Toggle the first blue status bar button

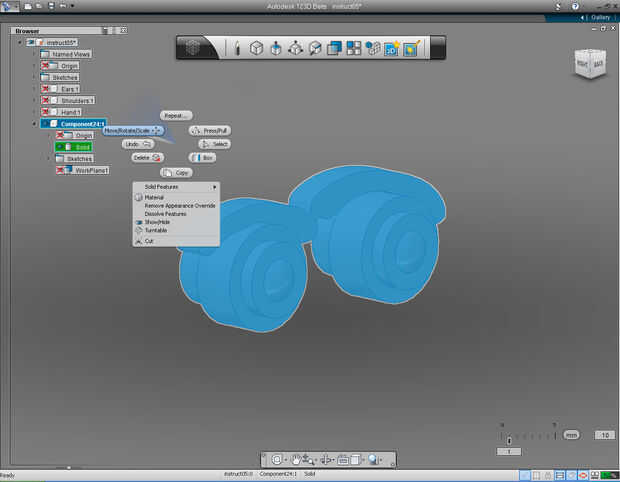525,475
